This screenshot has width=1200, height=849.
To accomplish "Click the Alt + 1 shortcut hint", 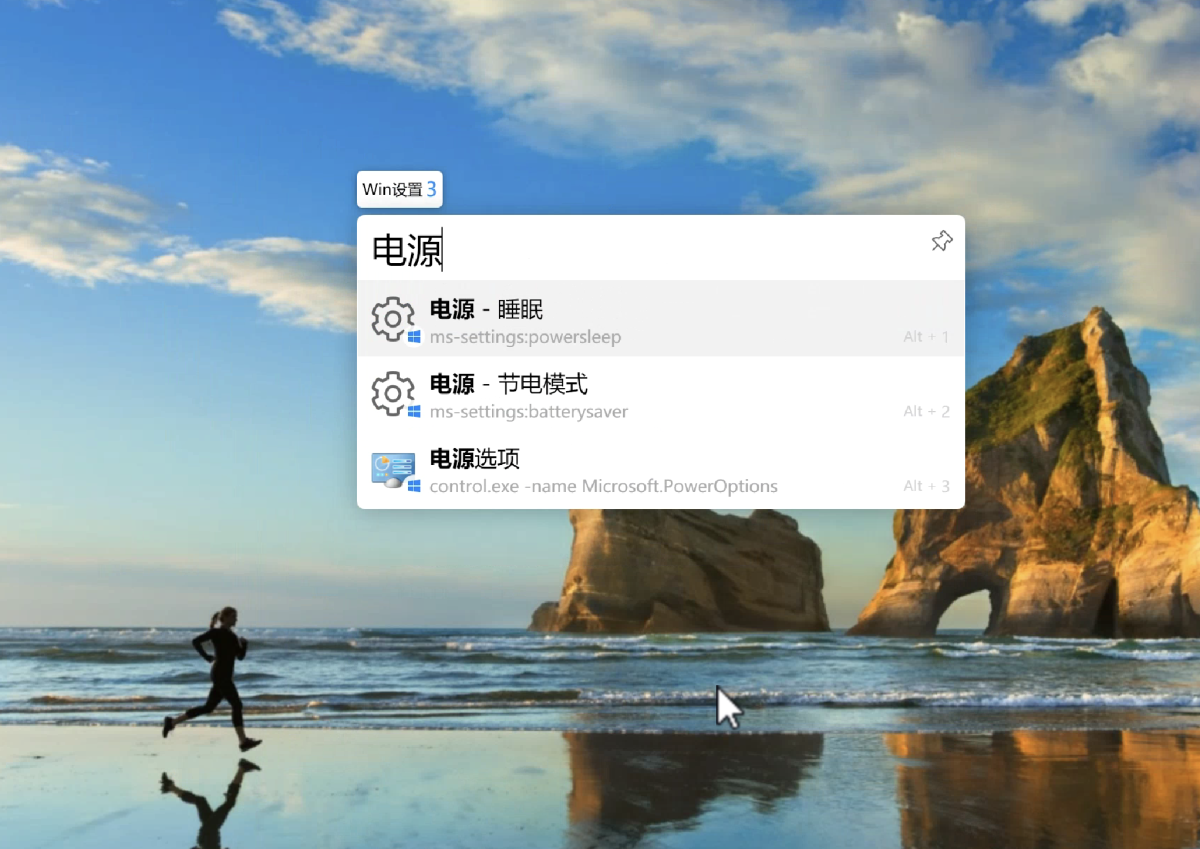I will tap(927, 337).
